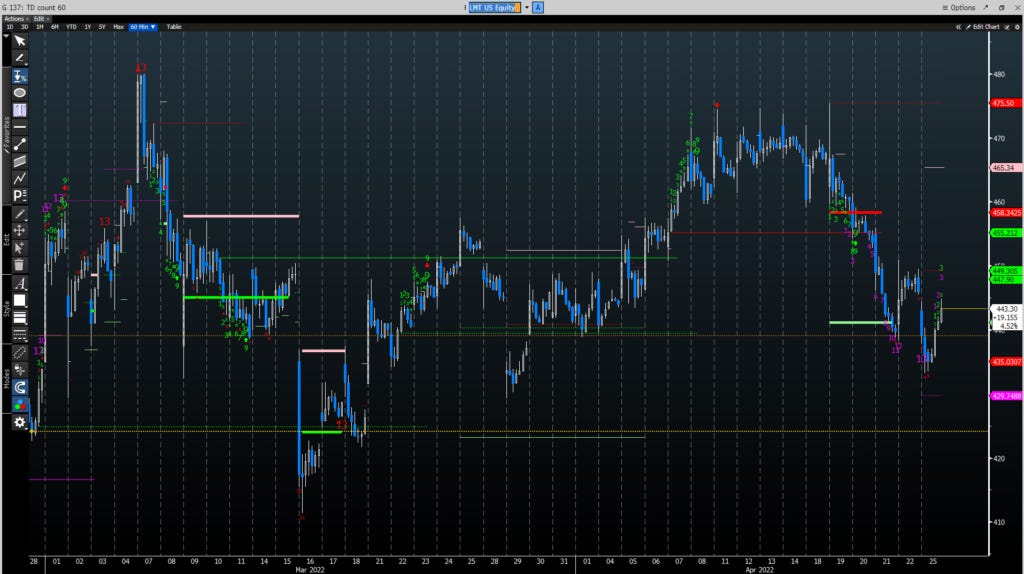Show the Max date range
Viewport: 1024px width, 574px height.
118,27
